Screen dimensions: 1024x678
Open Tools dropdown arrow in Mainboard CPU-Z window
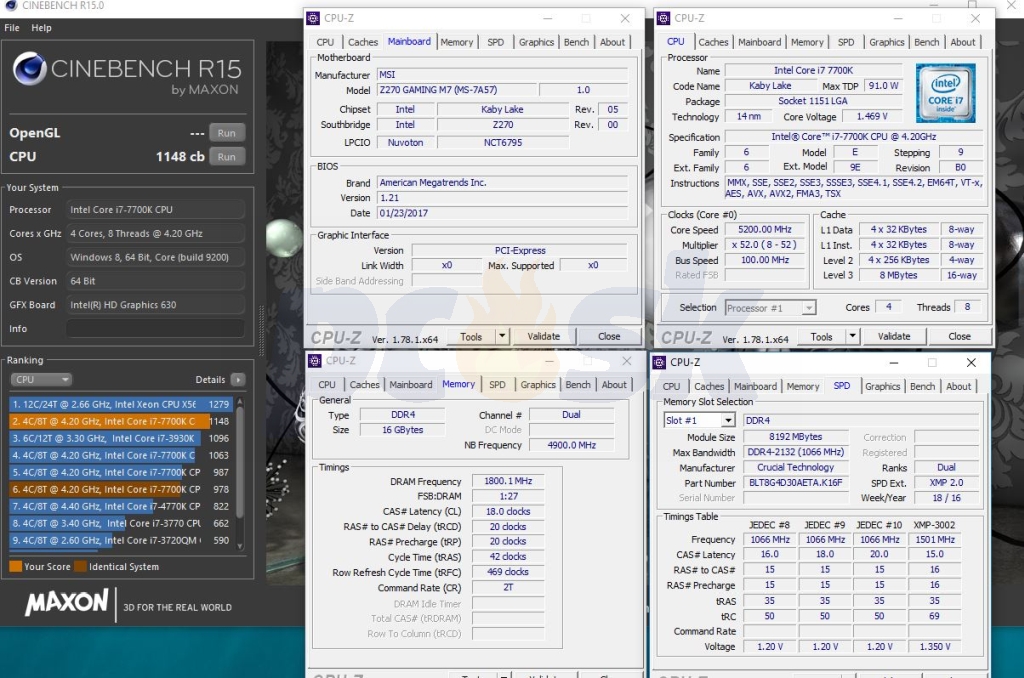(x=502, y=336)
